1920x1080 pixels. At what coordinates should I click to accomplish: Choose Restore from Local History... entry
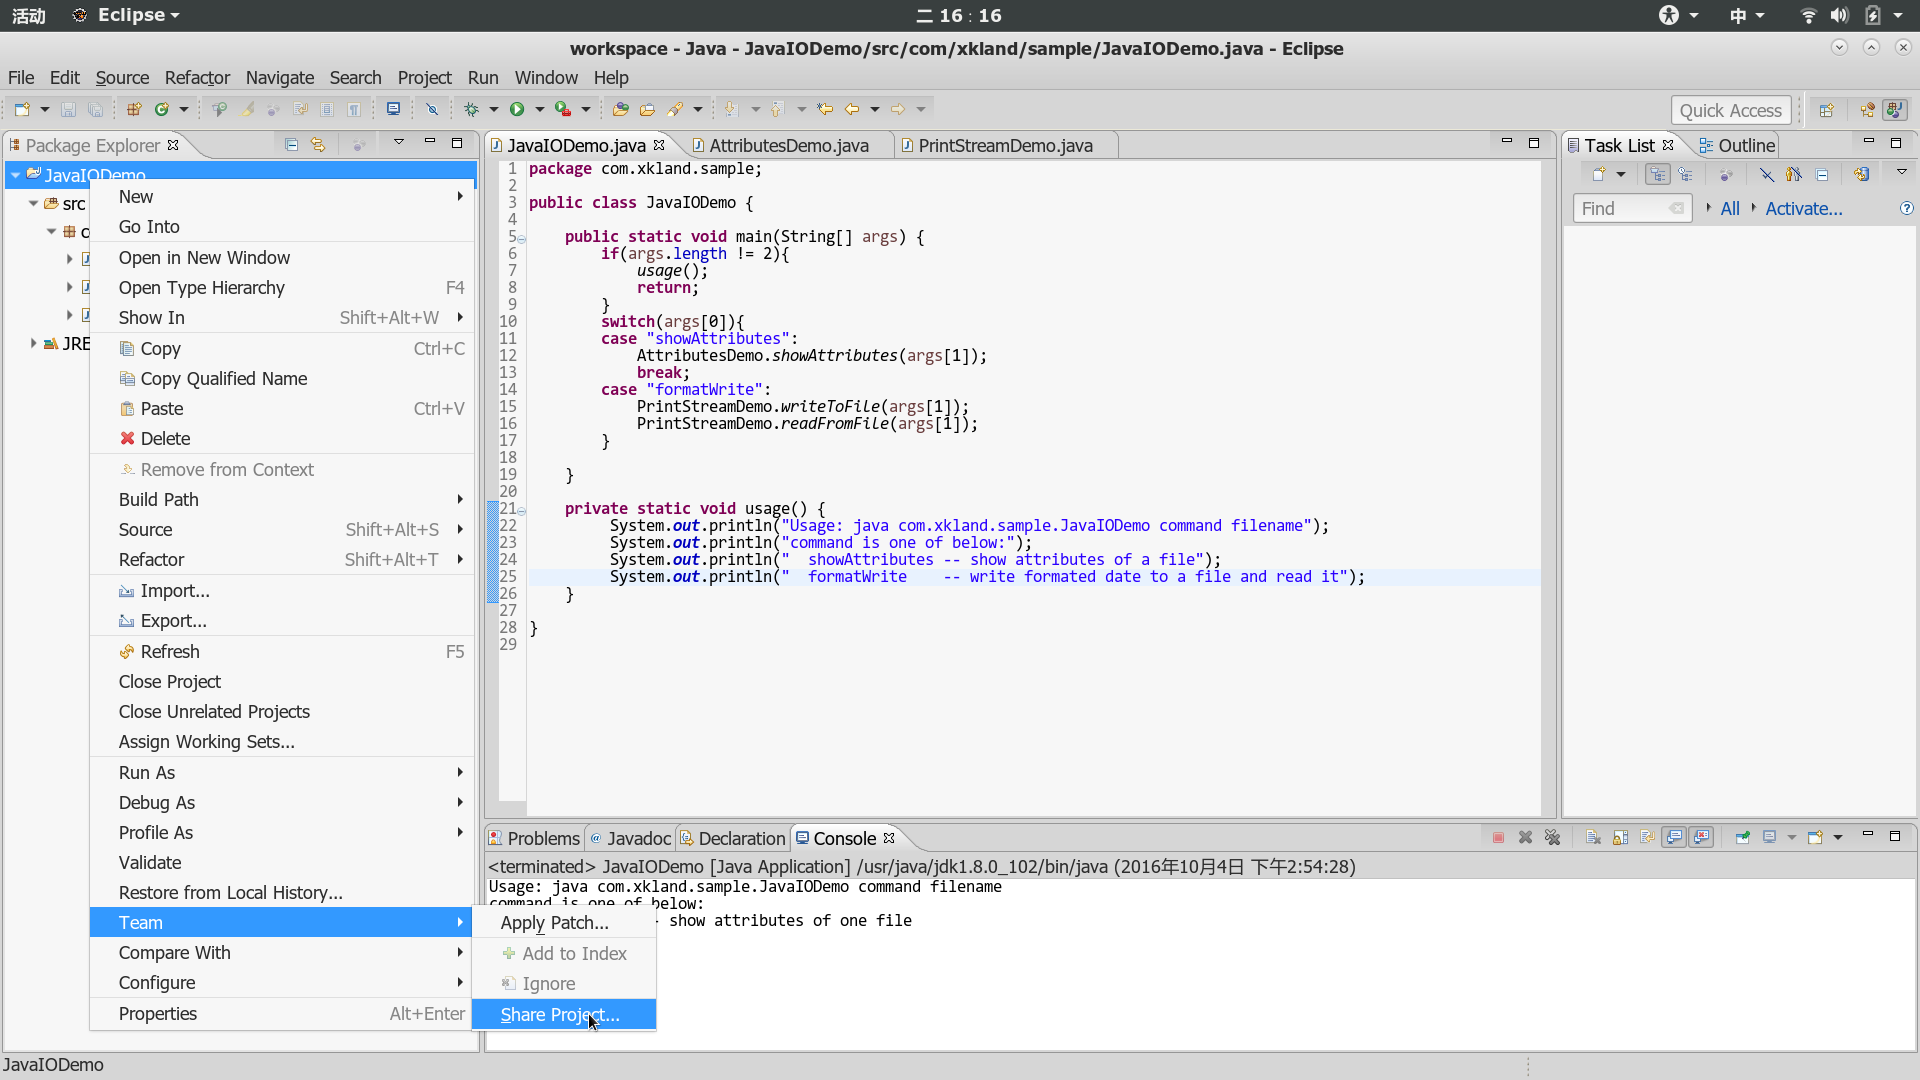click(x=282, y=893)
